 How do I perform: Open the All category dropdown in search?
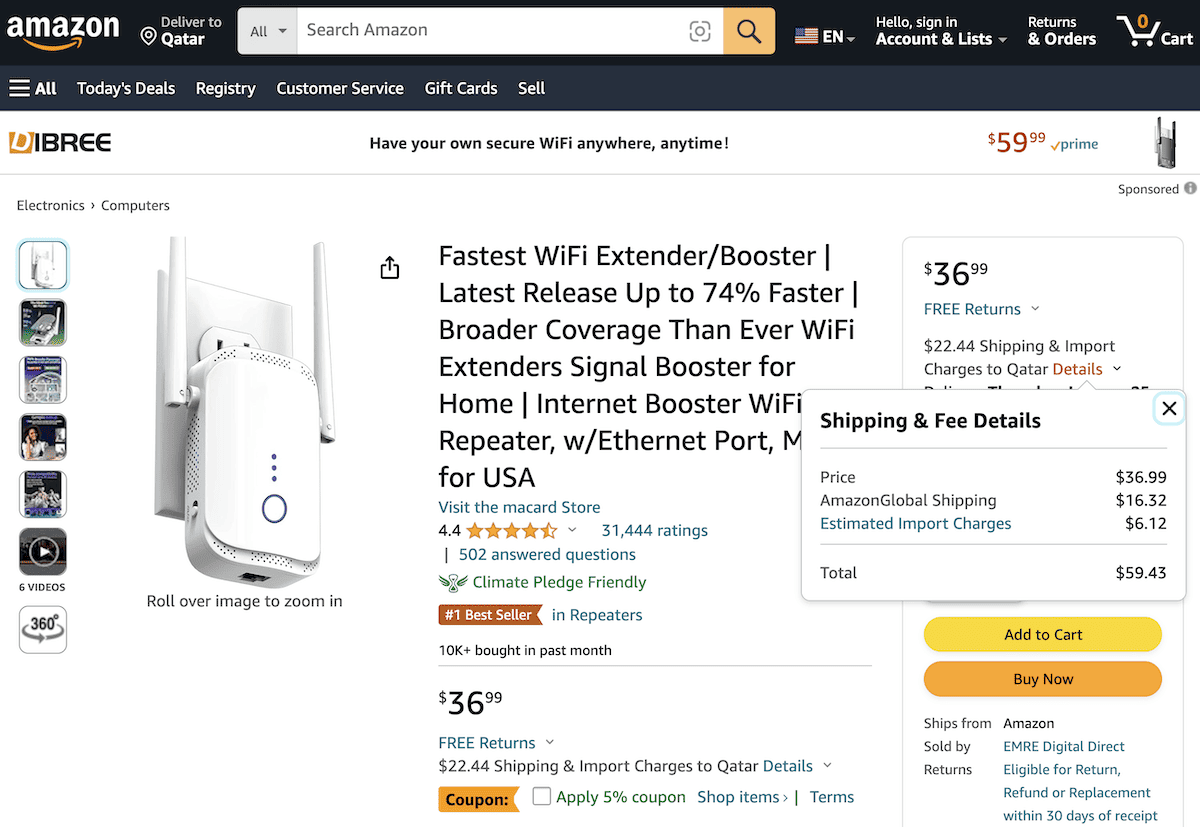point(267,31)
